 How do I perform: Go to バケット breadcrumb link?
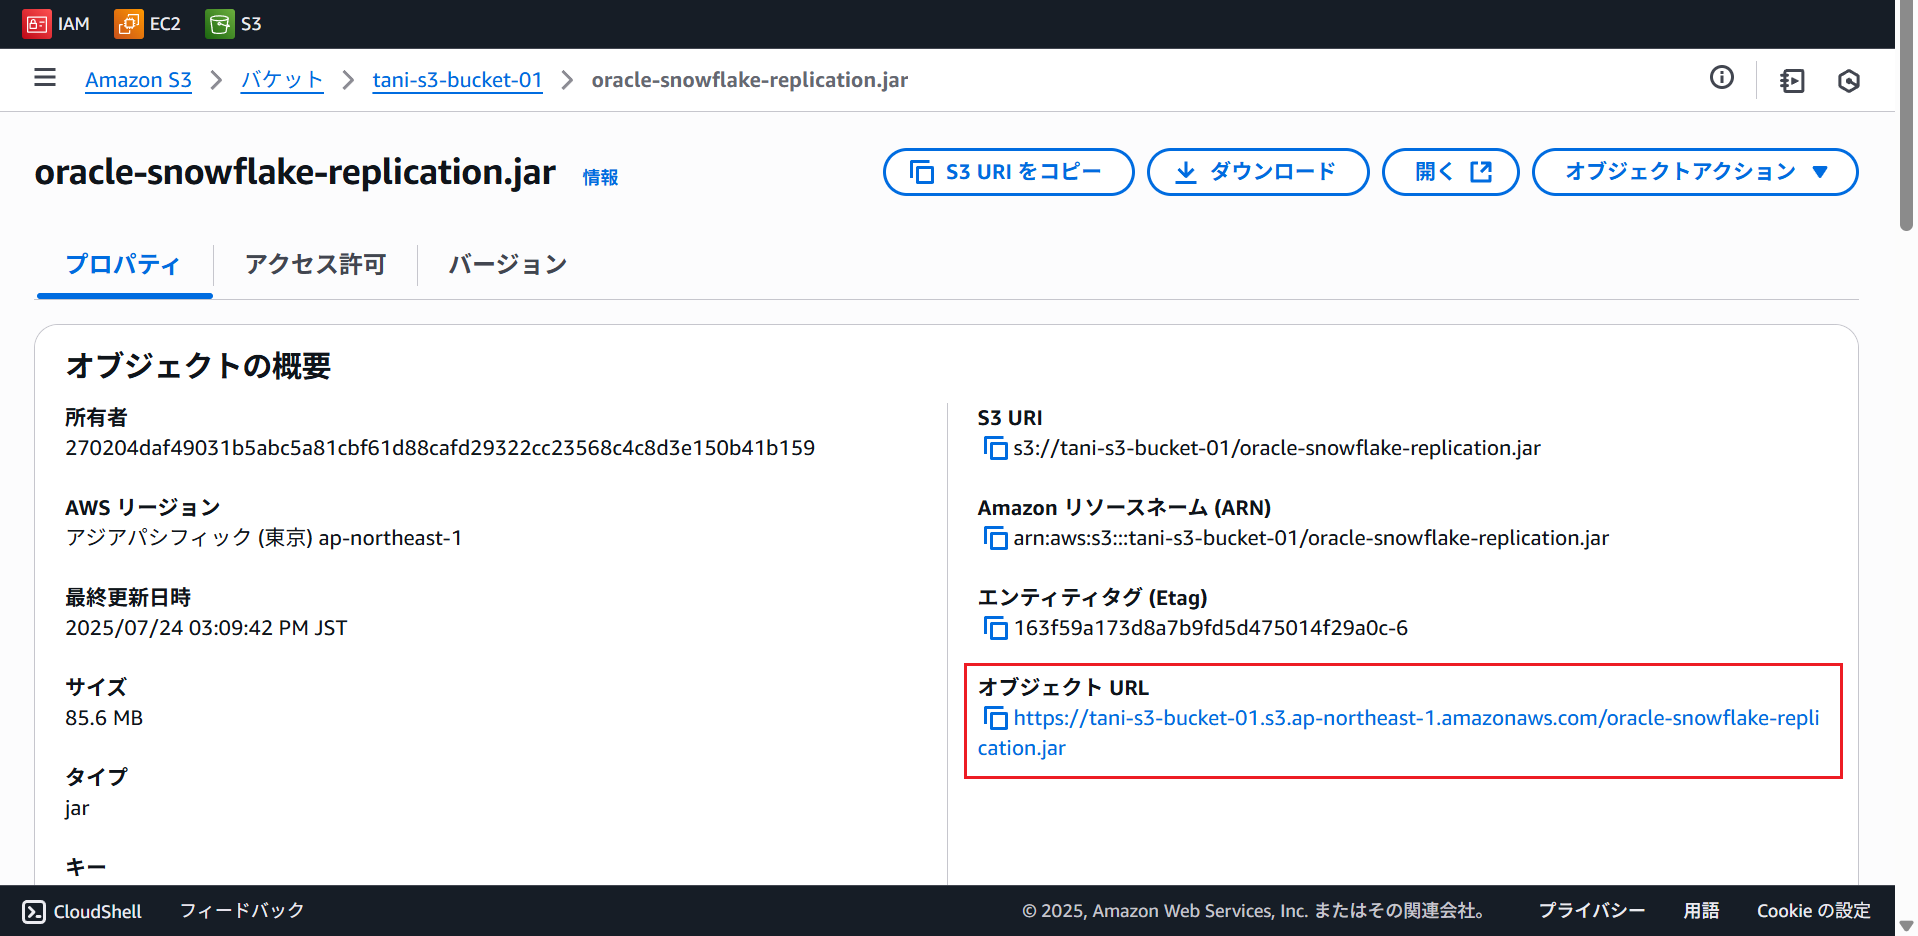[x=282, y=80]
